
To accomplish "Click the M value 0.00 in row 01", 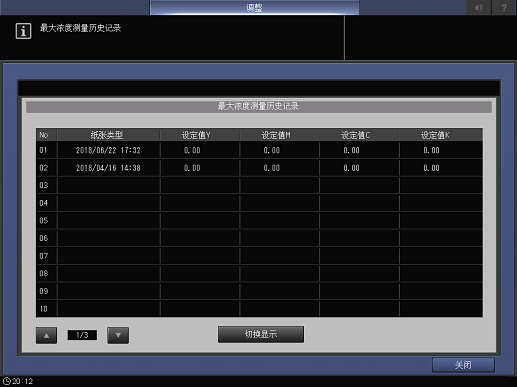I will coord(272,150).
